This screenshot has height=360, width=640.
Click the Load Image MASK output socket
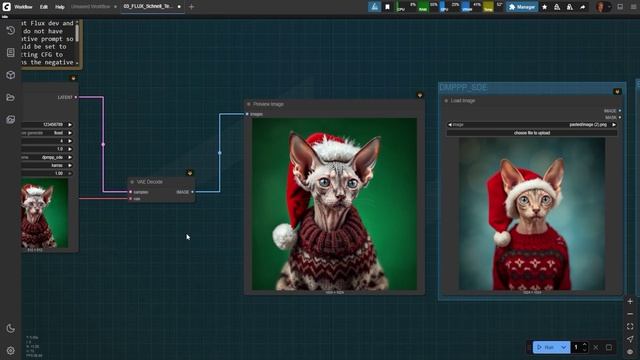click(x=620, y=118)
